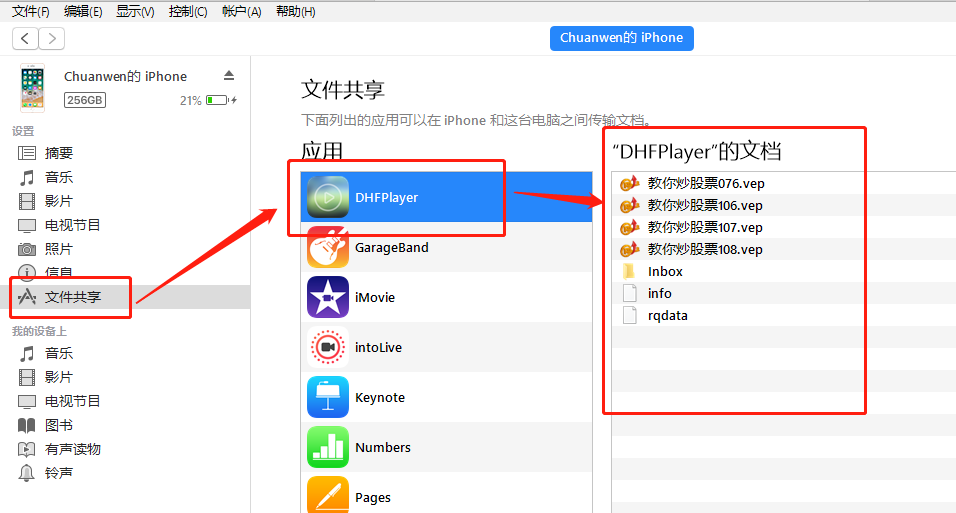Image resolution: width=956 pixels, height=513 pixels.
Task: Select the DHFPlayer app row
Action: [x=446, y=197]
